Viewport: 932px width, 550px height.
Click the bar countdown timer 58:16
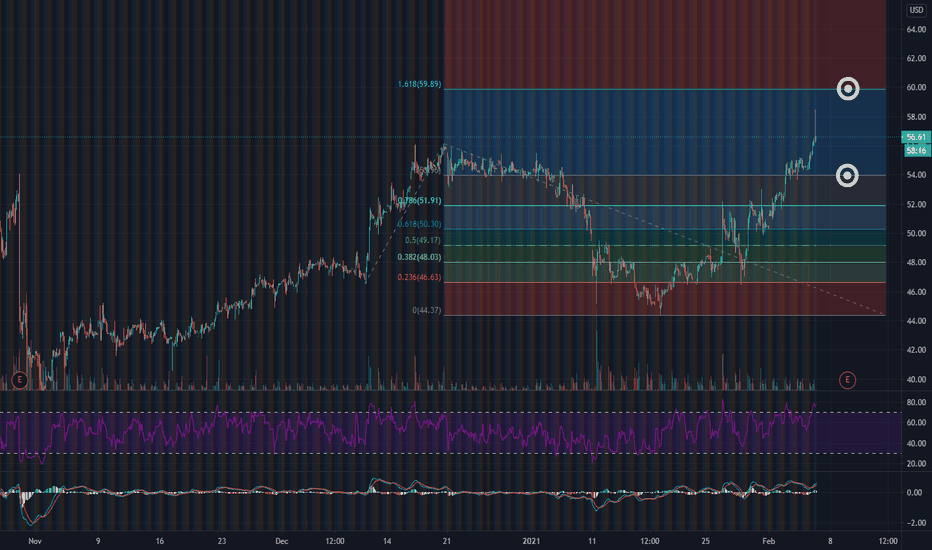tap(916, 151)
